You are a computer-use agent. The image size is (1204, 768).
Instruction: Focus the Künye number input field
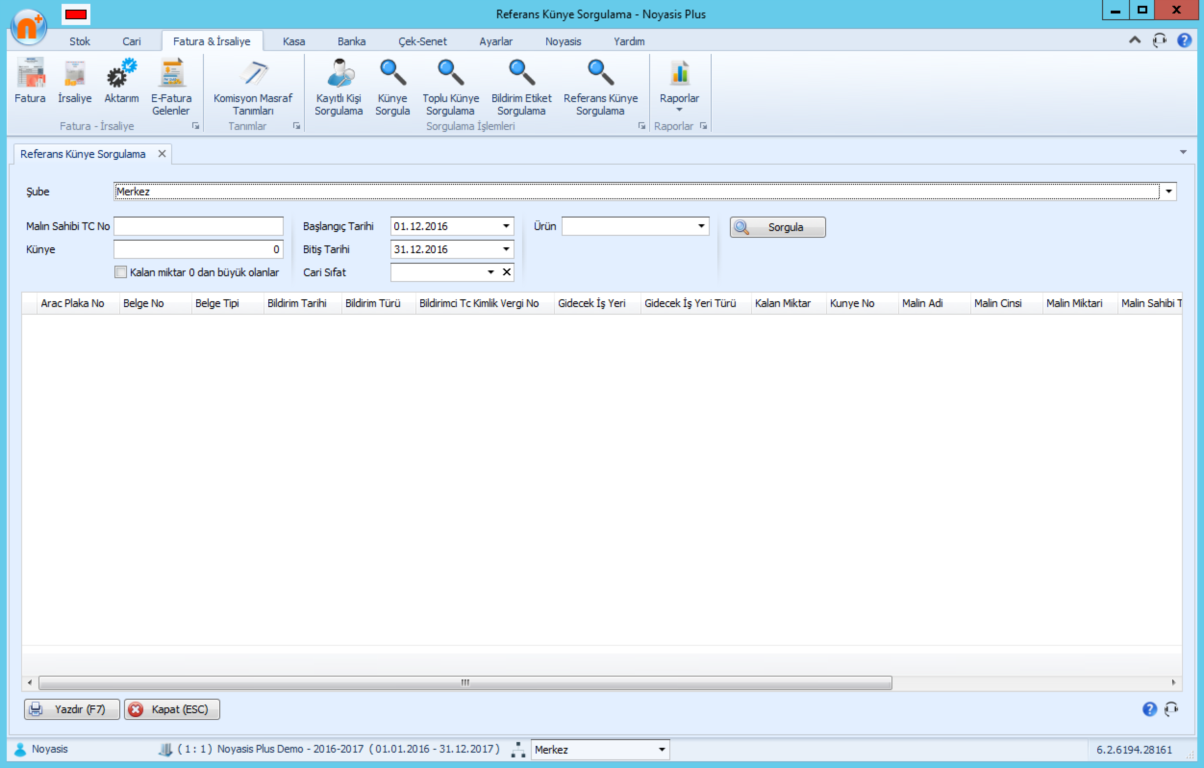[199, 249]
